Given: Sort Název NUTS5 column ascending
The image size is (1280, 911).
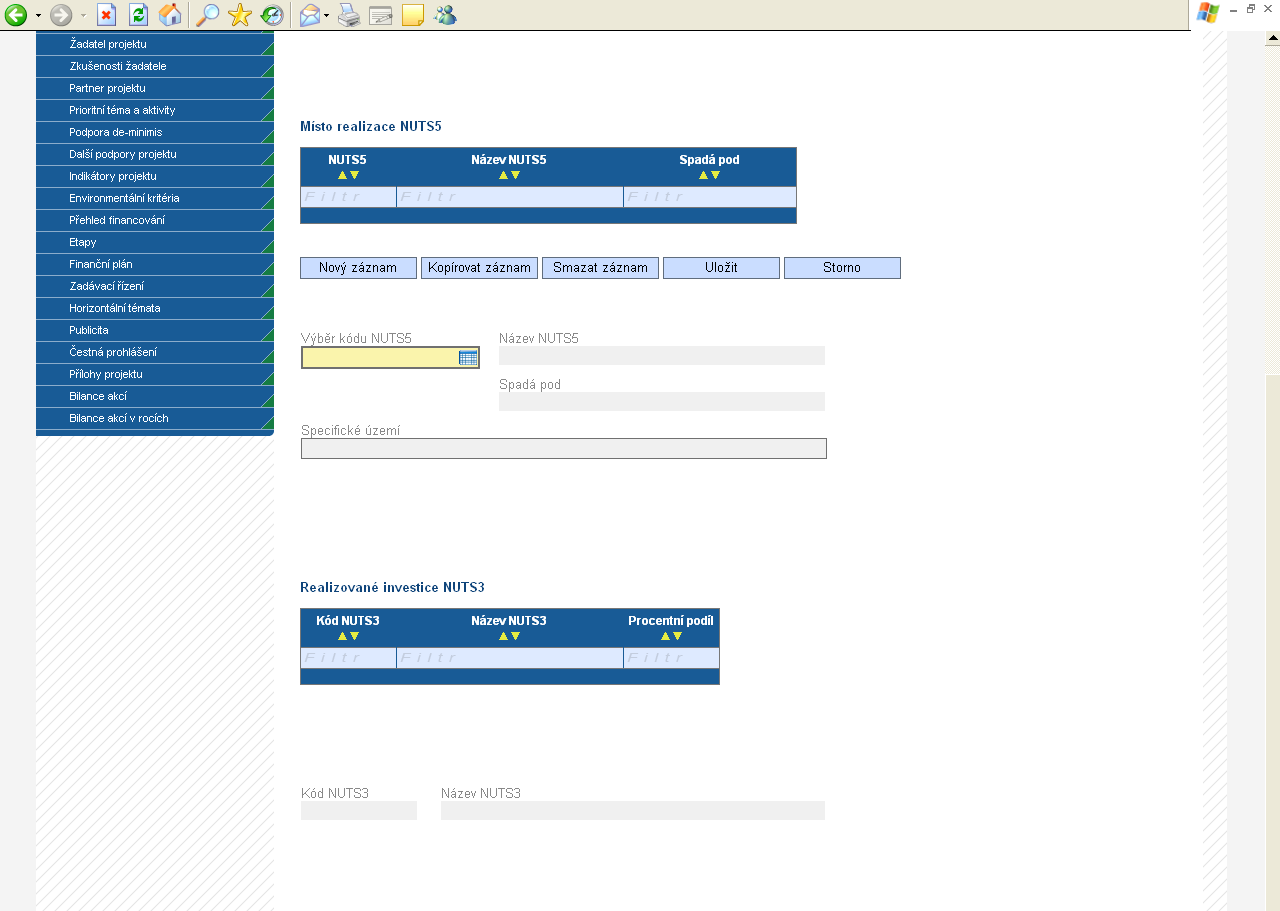Looking at the screenshot, I should (503, 175).
